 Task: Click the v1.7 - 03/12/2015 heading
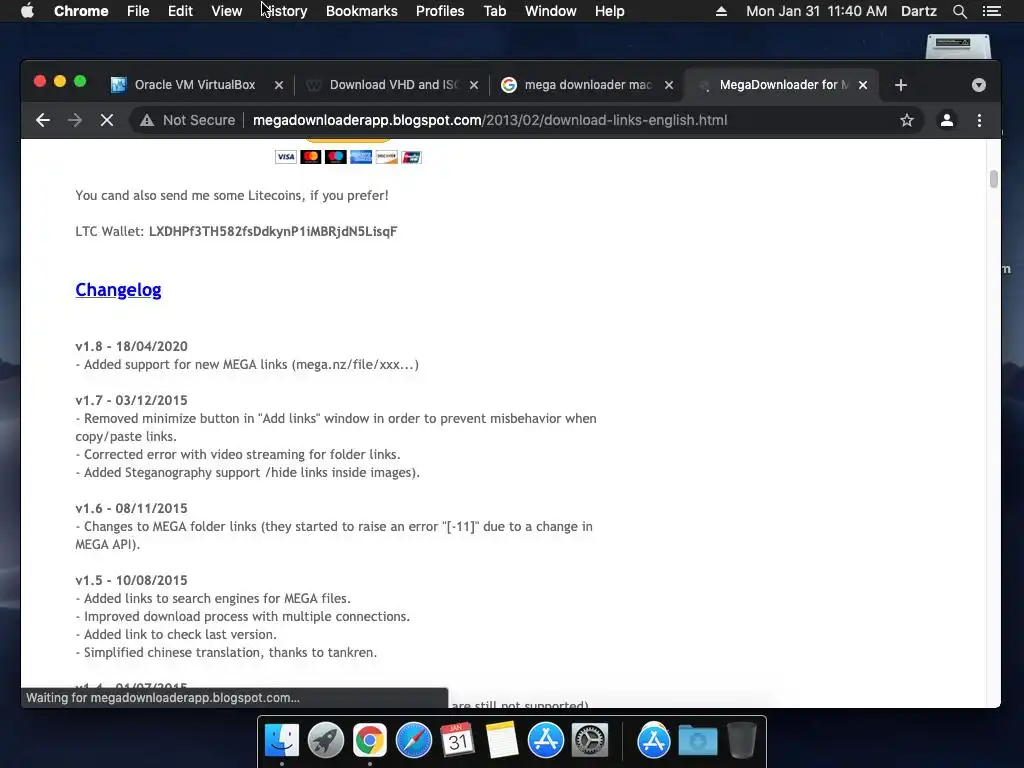click(131, 400)
